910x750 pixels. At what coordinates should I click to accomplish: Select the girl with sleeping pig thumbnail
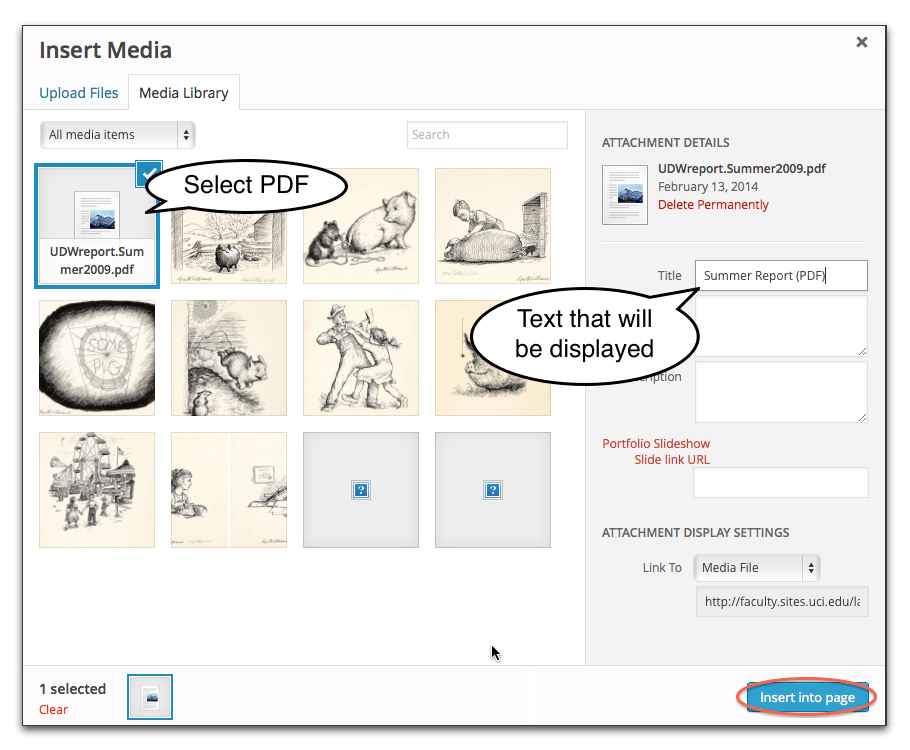pyautogui.click(x=493, y=226)
